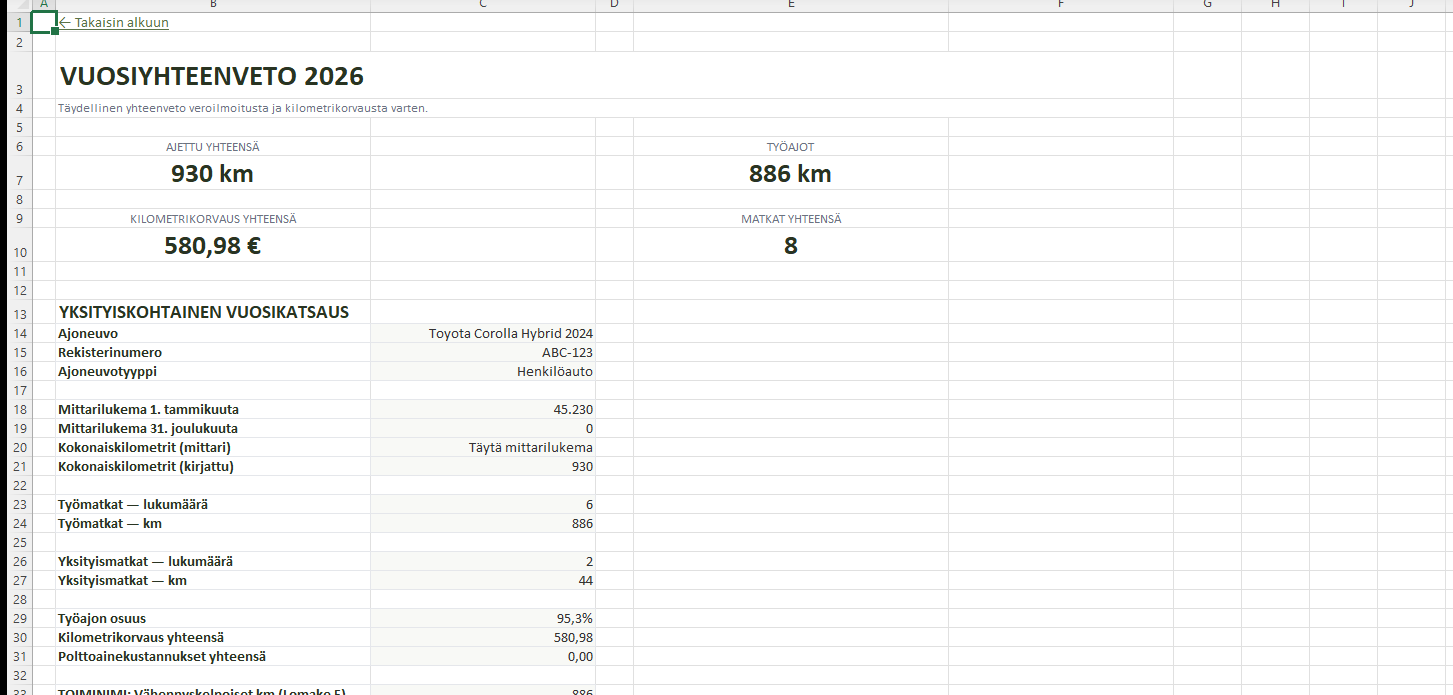Viewport: 1453px width, 695px height.
Task: Click the Matkat yhteensä value 8
Action: tap(790, 246)
